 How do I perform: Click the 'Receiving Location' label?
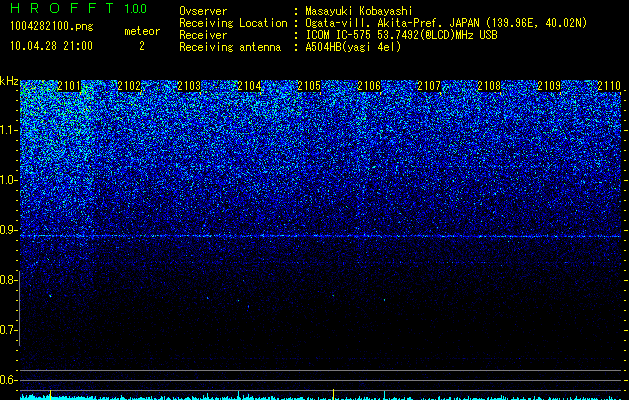click(x=233, y=24)
